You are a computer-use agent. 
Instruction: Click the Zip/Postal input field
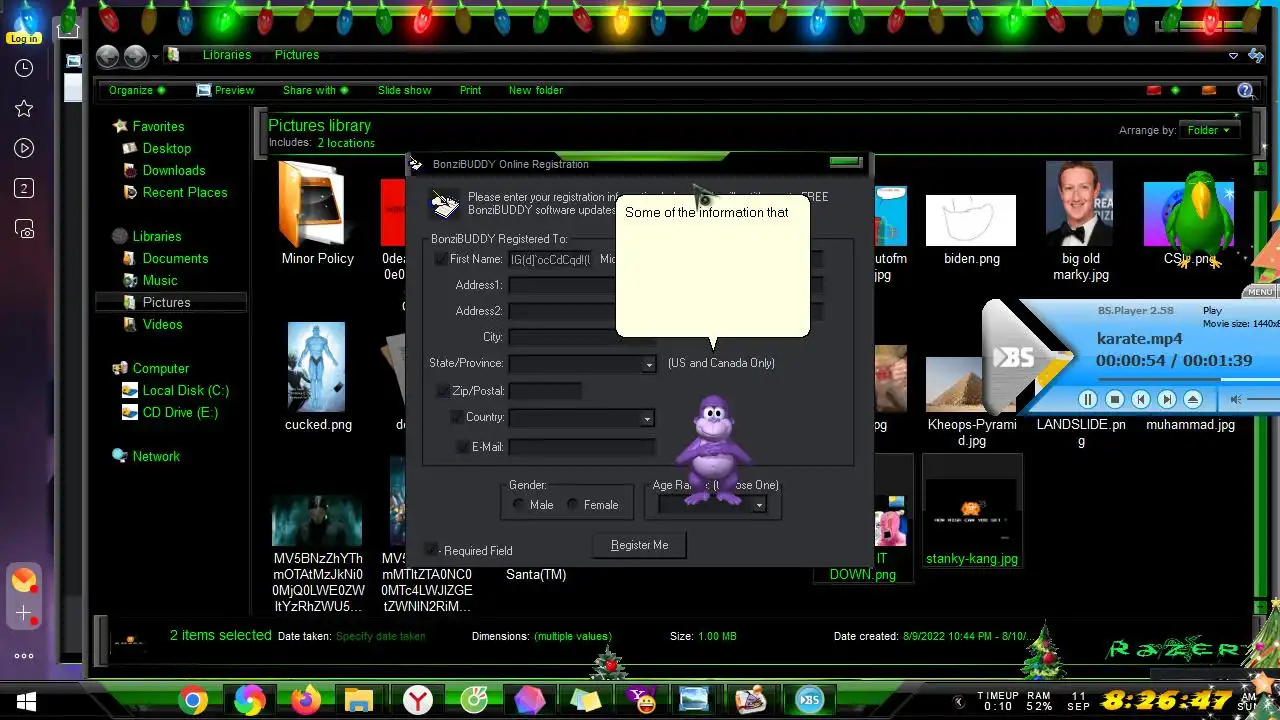pyautogui.click(x=545, y=391)
